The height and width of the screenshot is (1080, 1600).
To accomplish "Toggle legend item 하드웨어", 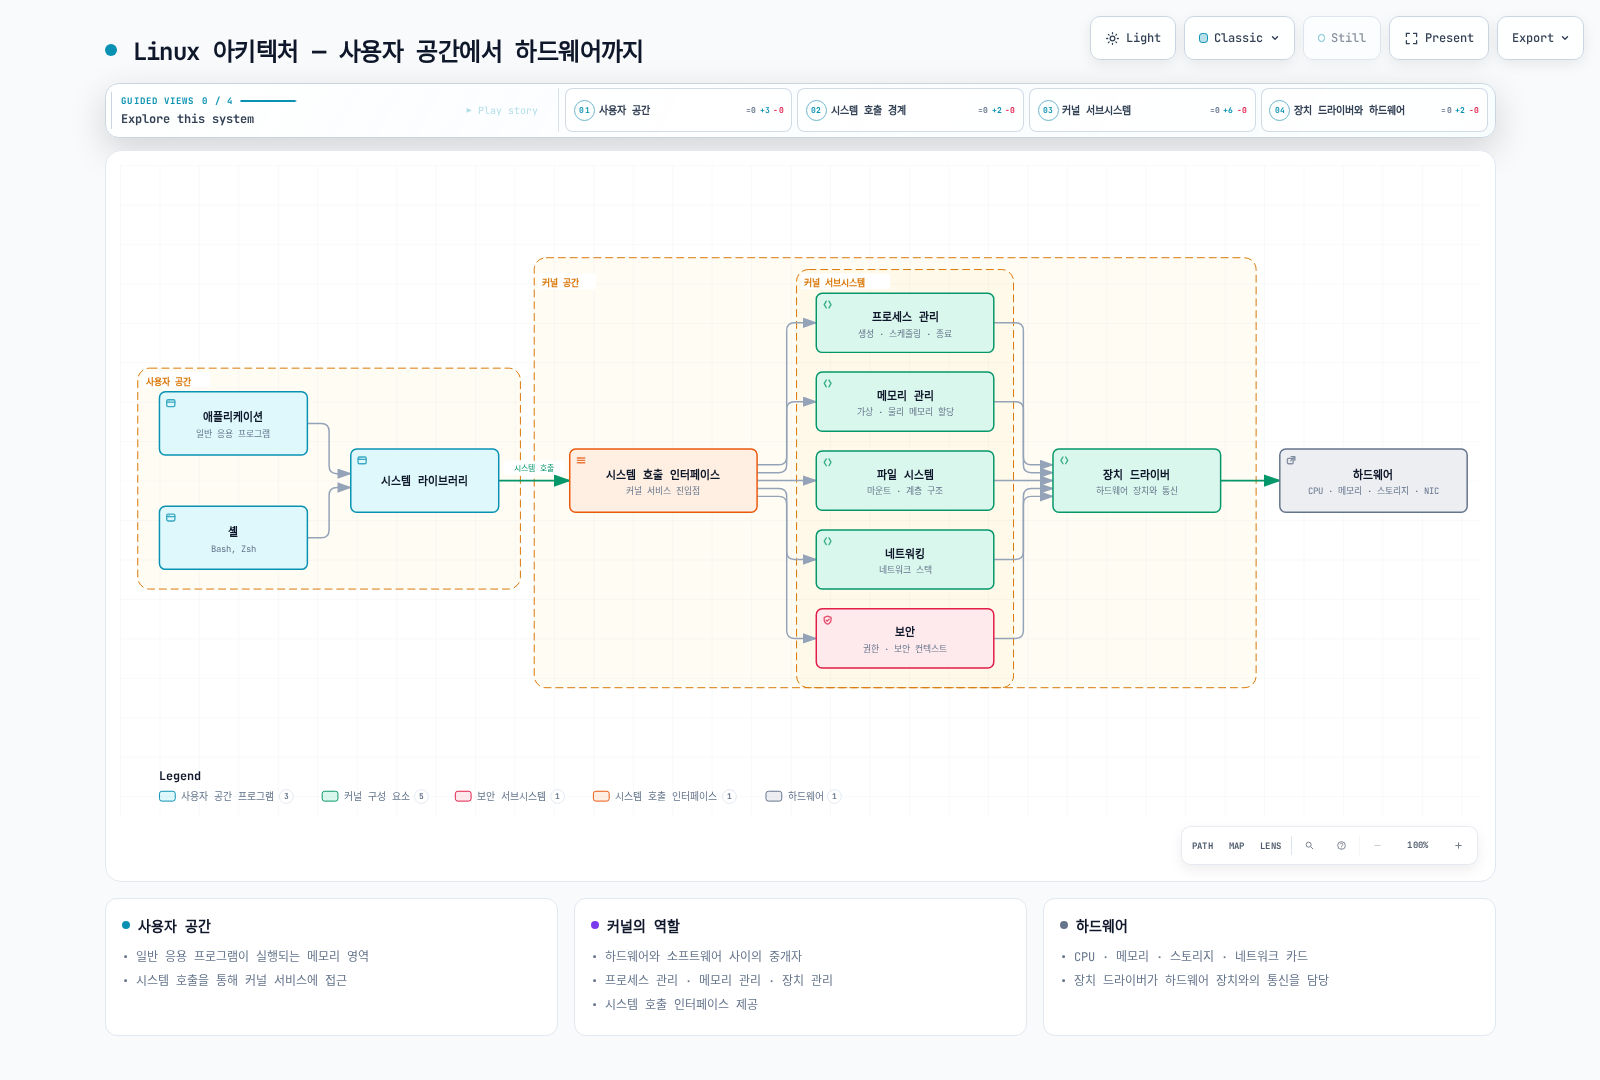I will (x=803, y=796).
